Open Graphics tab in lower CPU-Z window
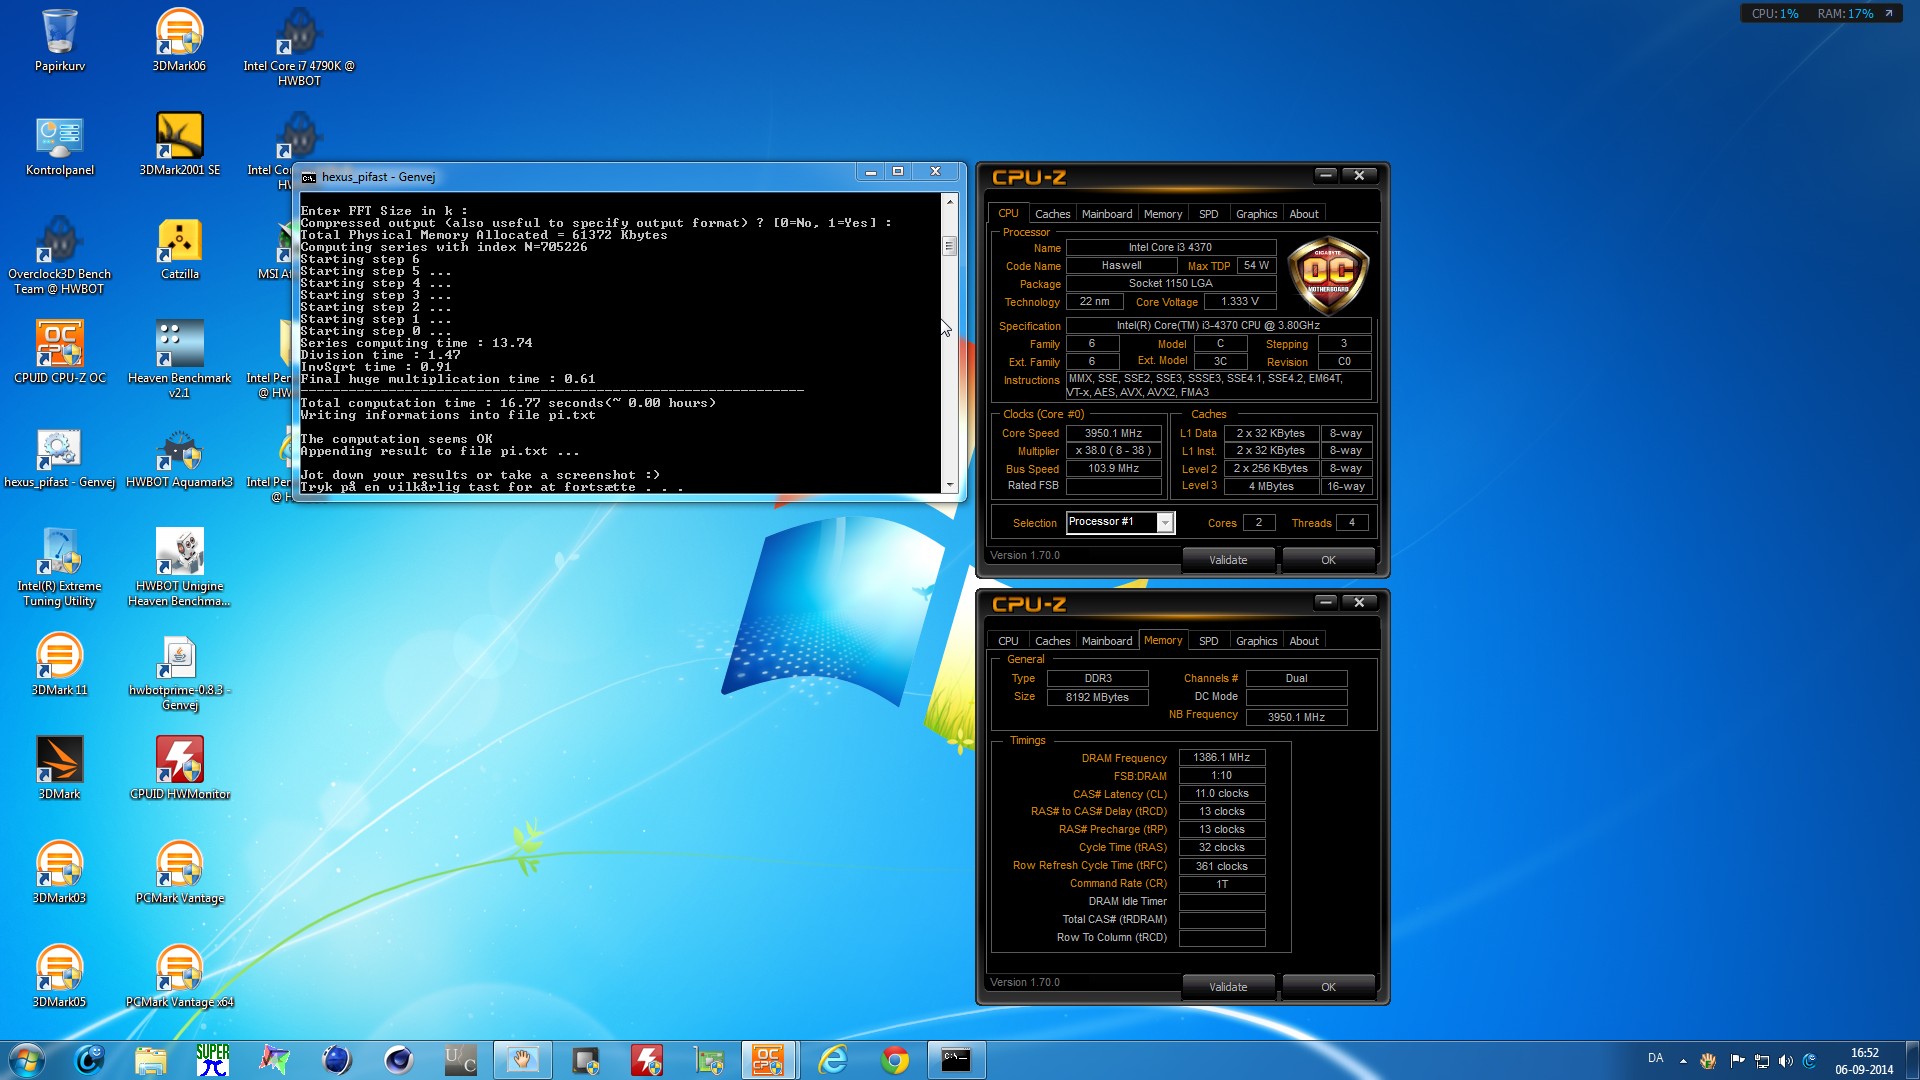 (x=1256, y=641)
